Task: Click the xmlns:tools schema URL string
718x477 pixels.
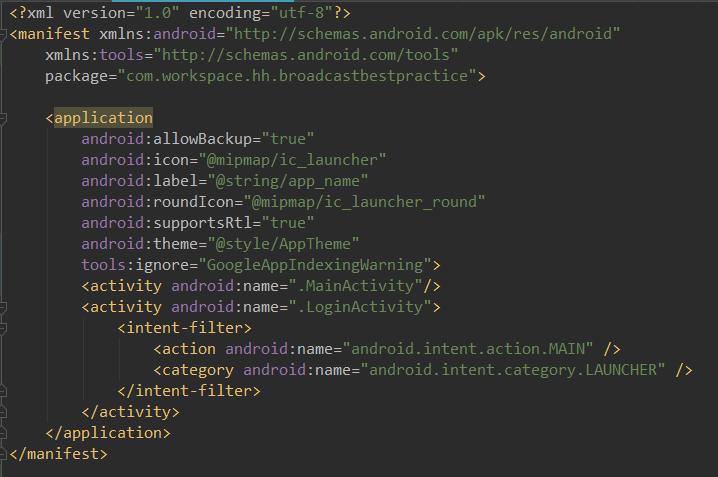Action: 305,55
